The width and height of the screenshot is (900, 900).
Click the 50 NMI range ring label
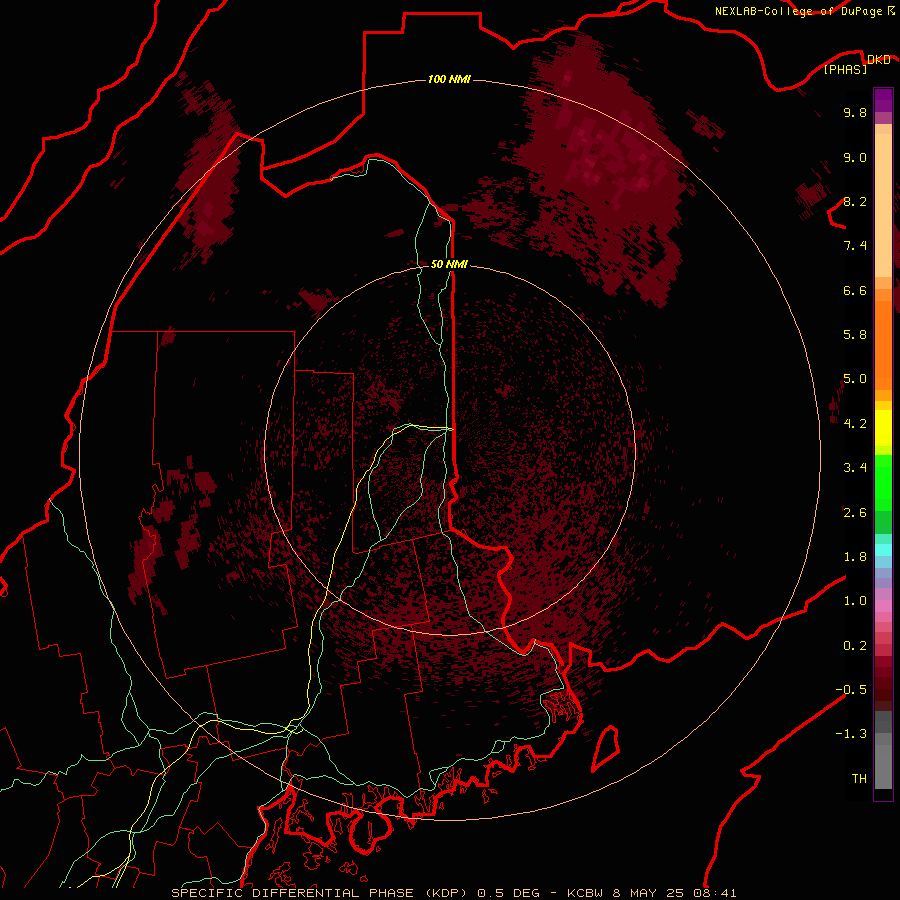tap(449, 264)
